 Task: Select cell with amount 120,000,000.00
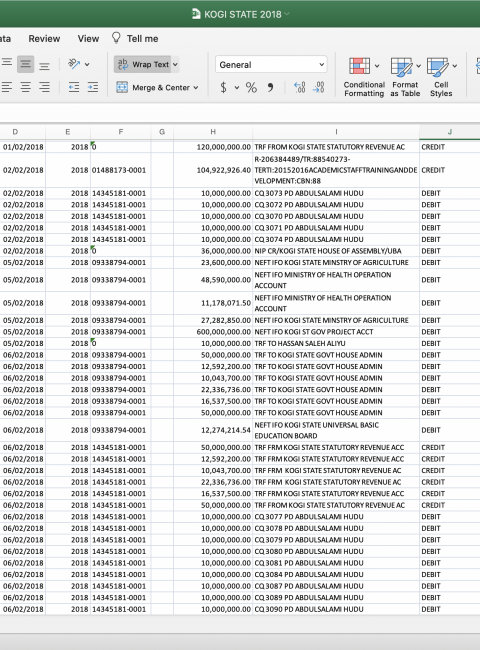click(x=213, y=147)
